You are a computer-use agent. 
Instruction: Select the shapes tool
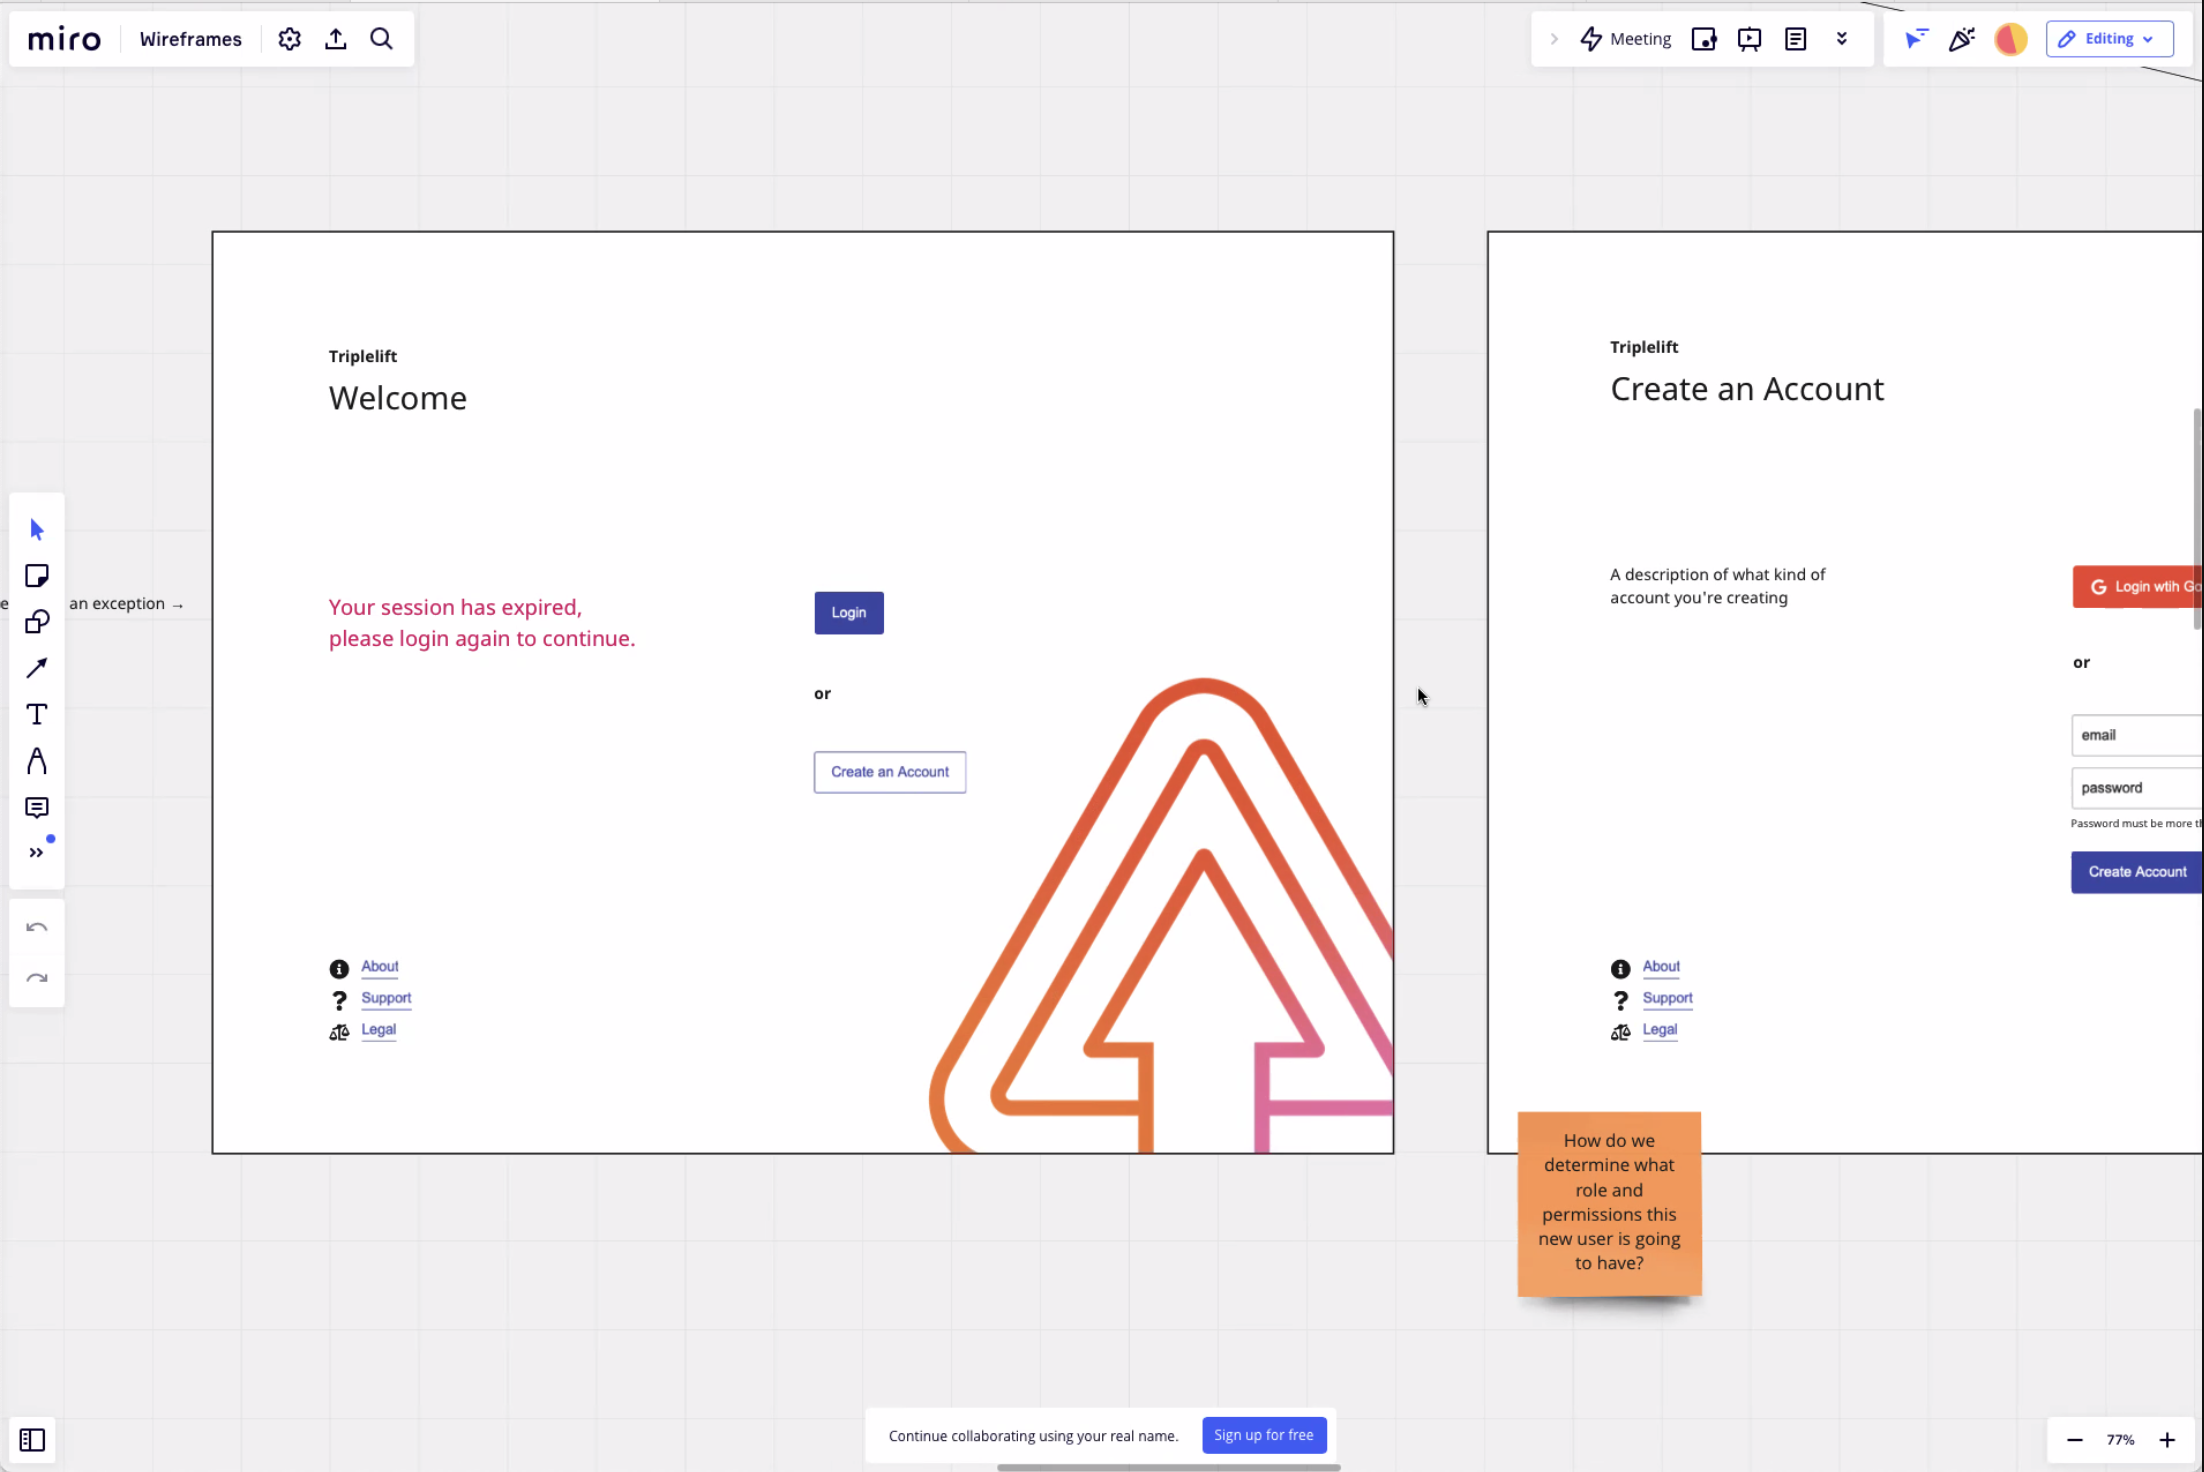click(x=37, y=622)
